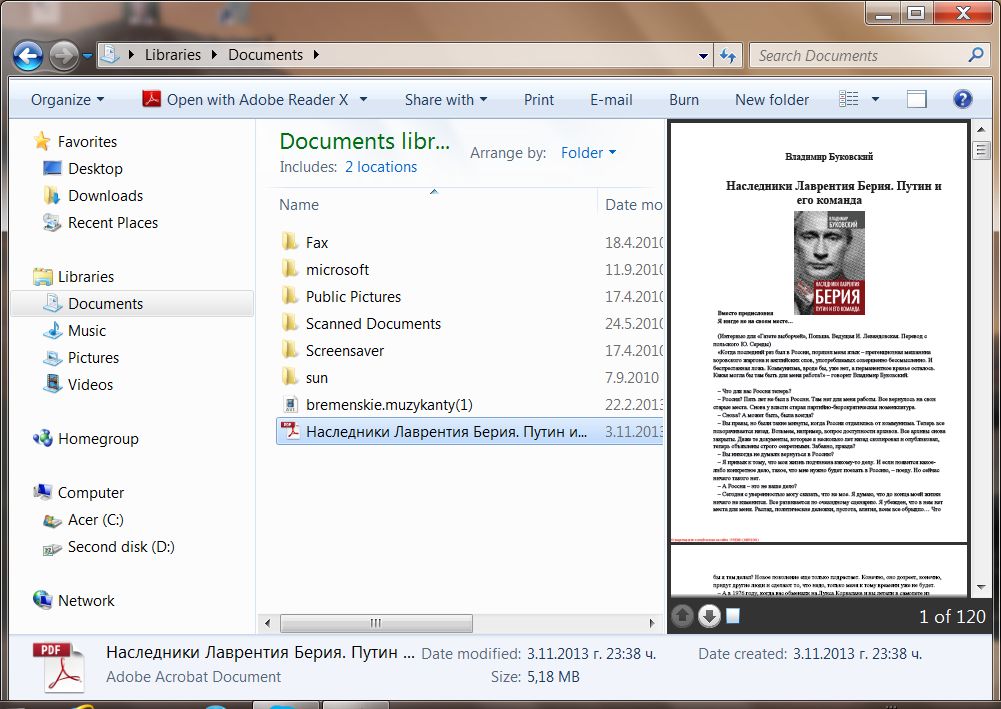The height and width of the screenshot is (709, 1001).
Task: Click the Libraries breadcrumb in address bar
Action: point(172,55)
